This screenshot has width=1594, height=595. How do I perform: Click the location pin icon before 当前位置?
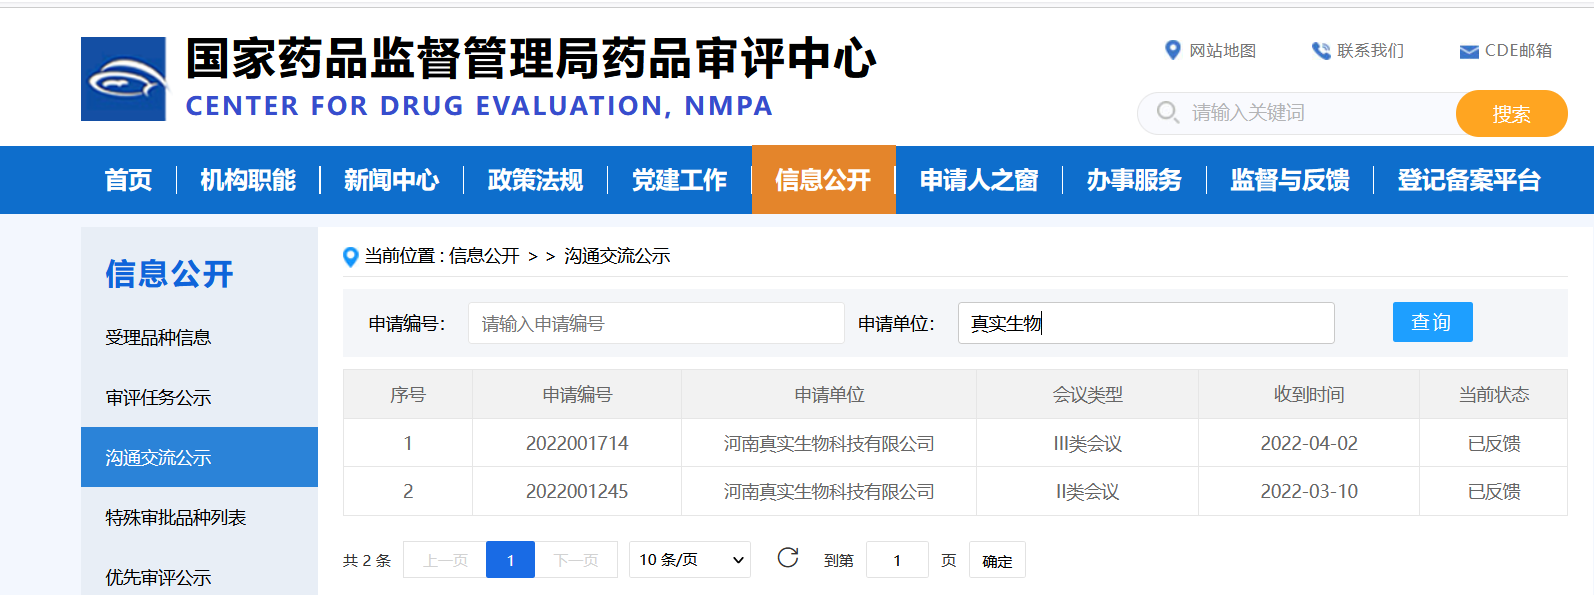[x=350, y=257]
